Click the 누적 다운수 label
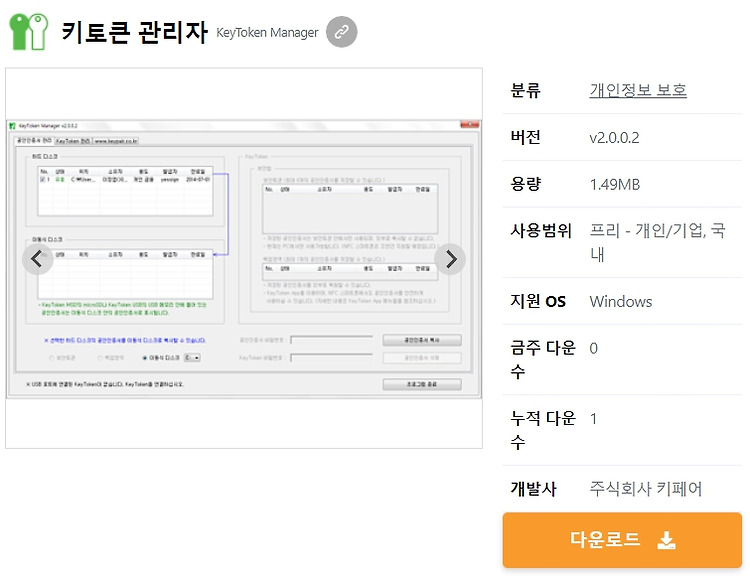This screenshot has width=750, height=576. (x=543, y=430)
